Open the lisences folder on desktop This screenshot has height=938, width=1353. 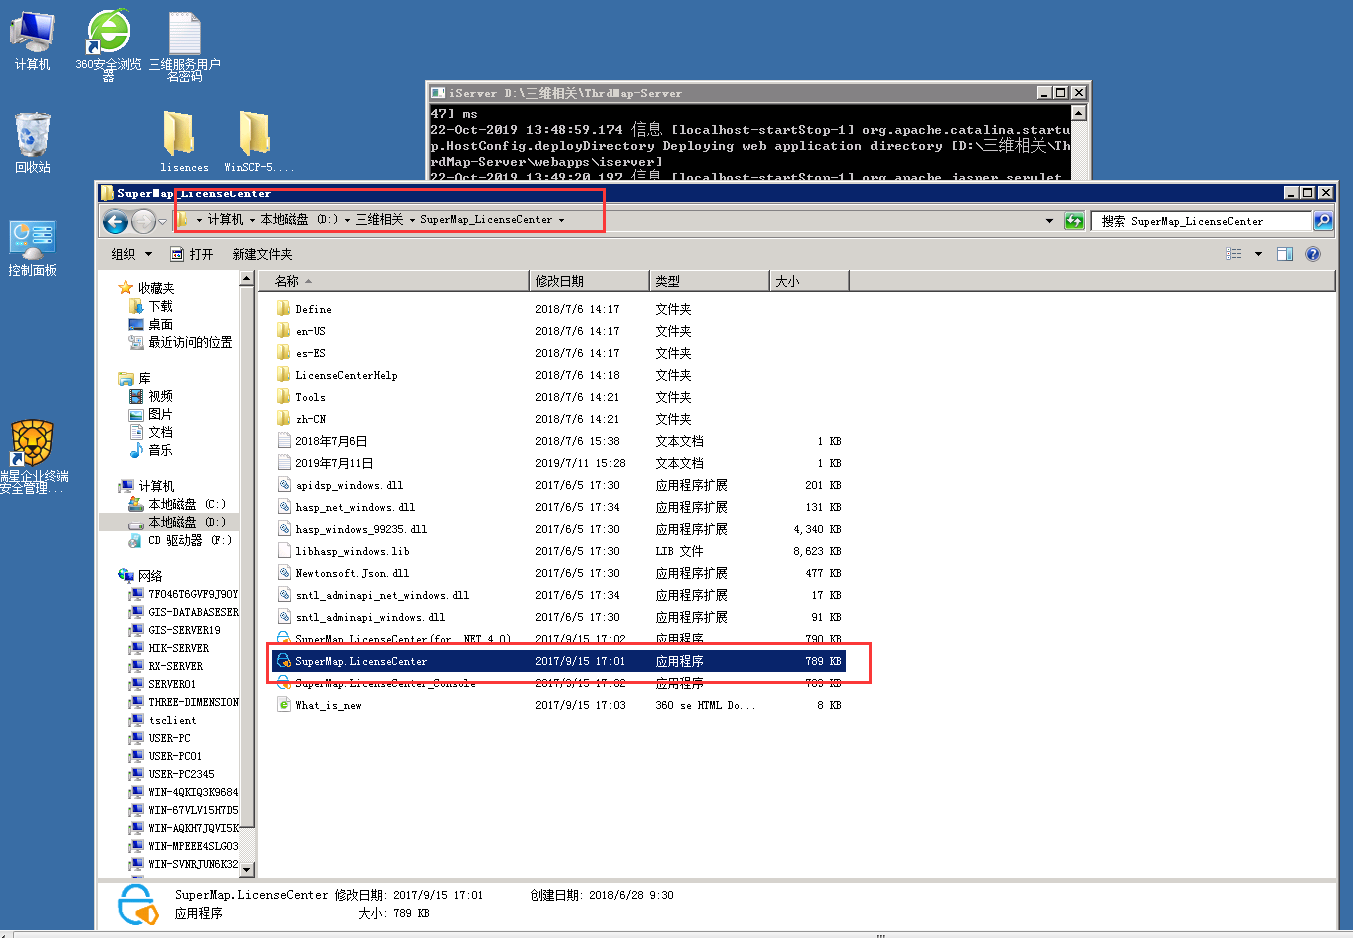tap(183, 141)
